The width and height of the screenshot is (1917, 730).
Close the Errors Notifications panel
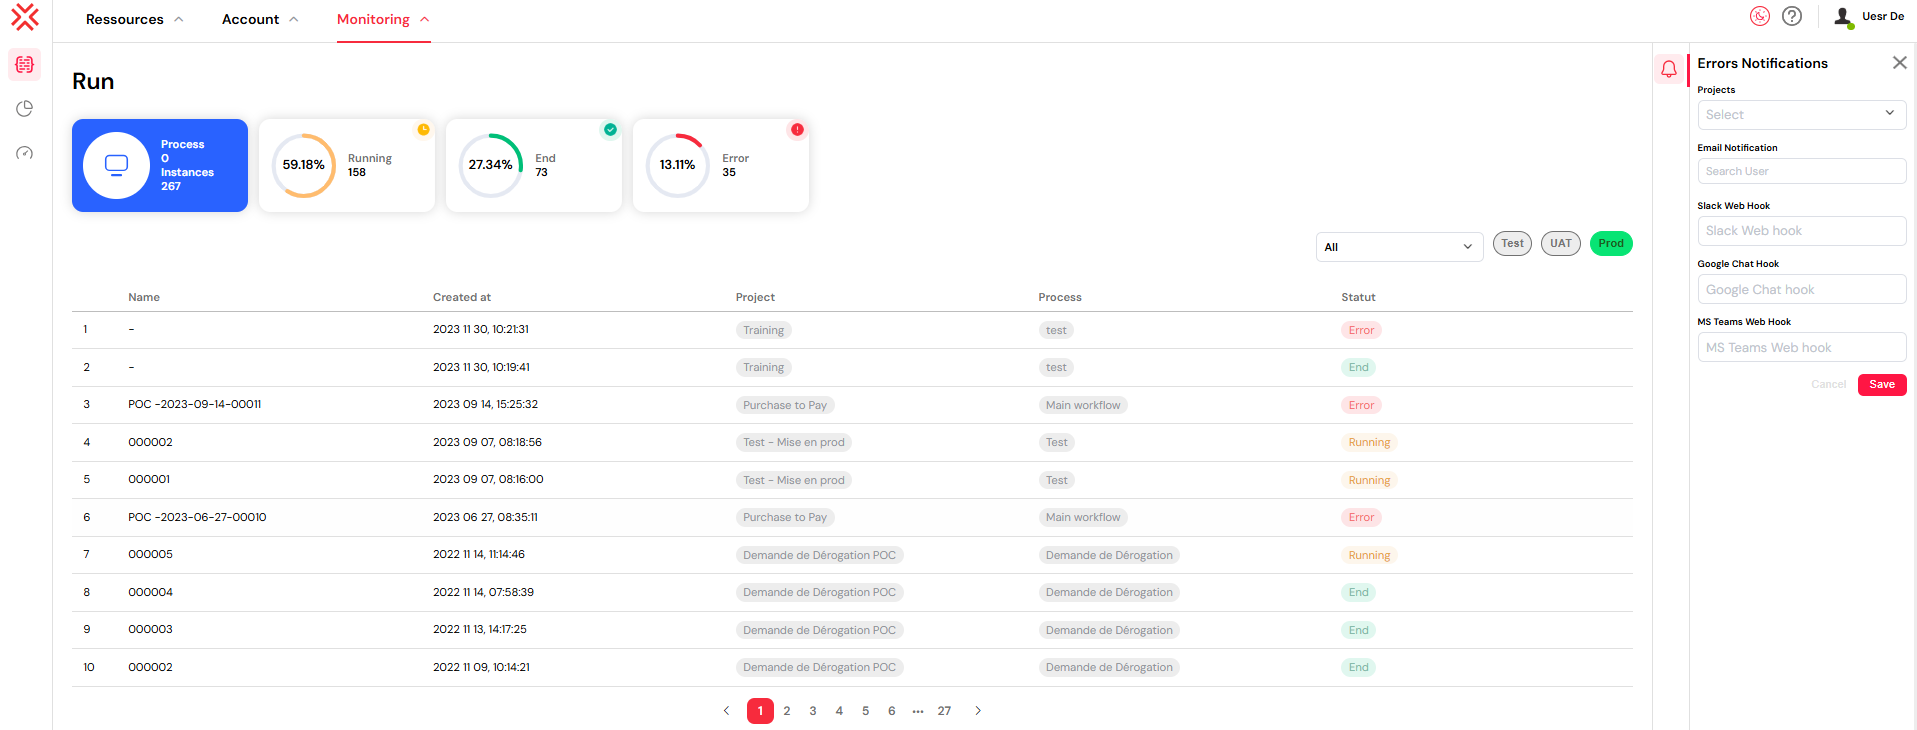tap(1899, 62)
